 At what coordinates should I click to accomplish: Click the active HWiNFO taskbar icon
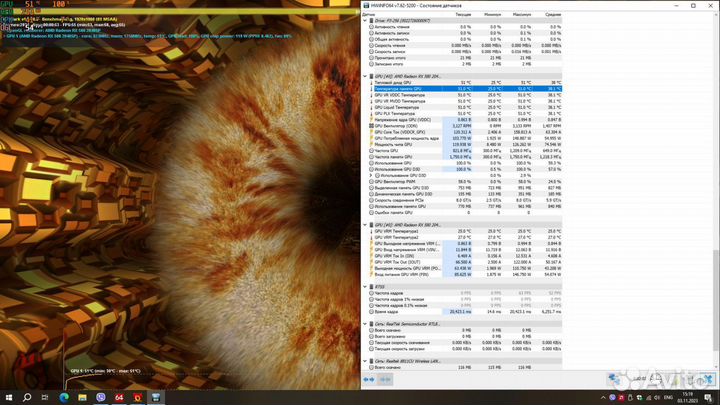156,397
